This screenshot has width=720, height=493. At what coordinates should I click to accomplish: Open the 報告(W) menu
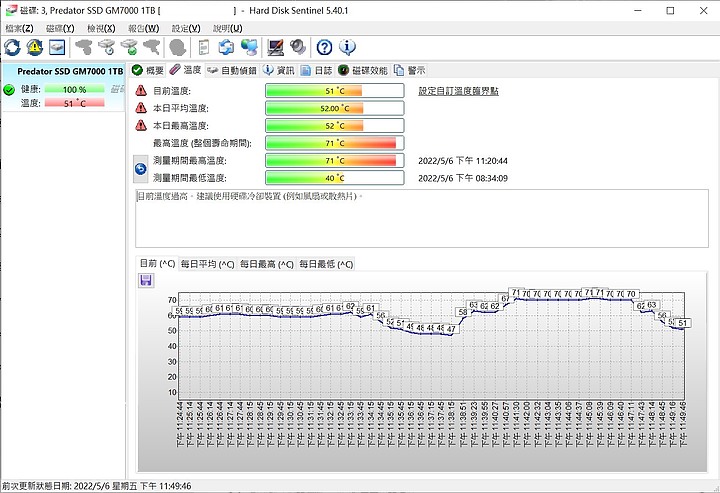pyautogui.click(x=143, y=28)
